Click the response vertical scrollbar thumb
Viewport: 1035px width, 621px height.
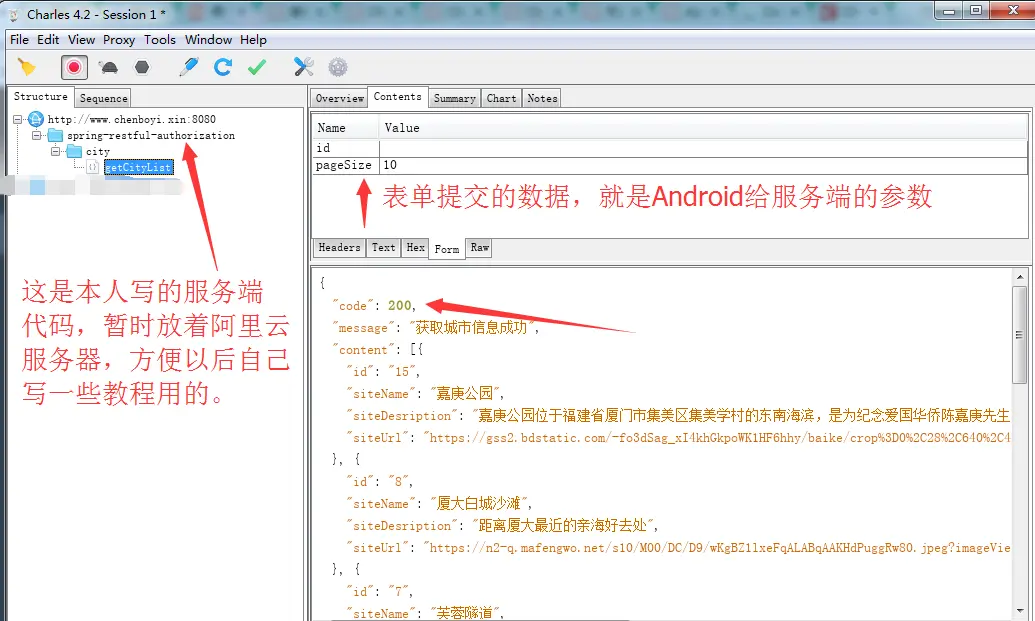[1019, 335]
